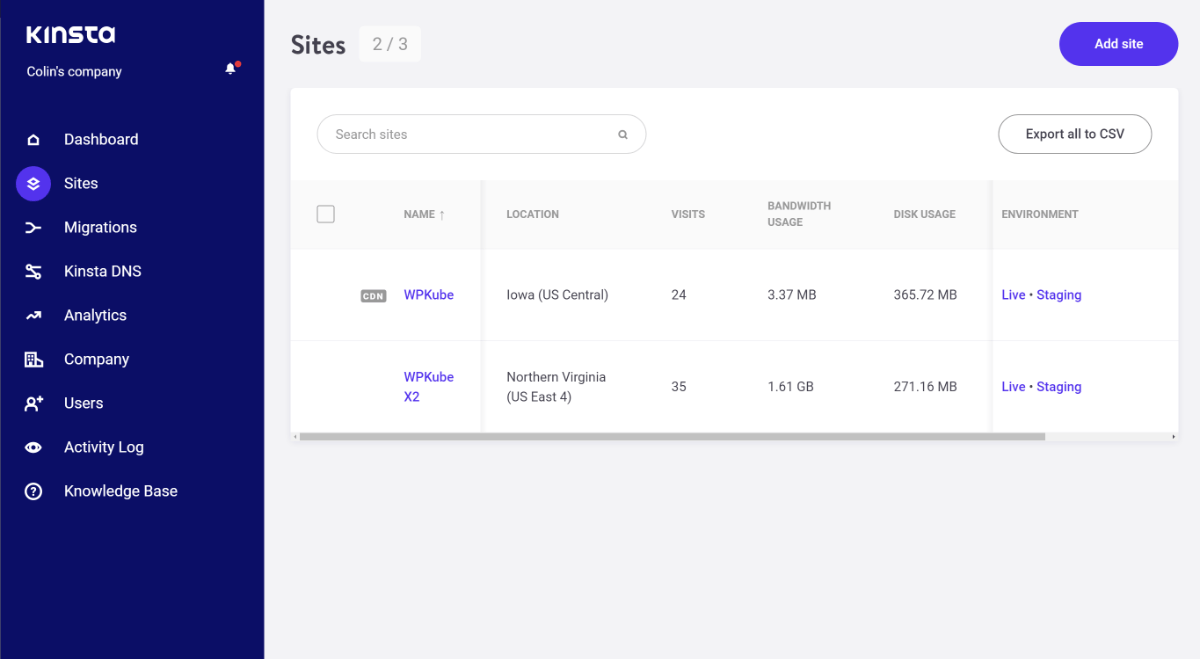
Task: Open the WPKube site link
Action: 429,295
